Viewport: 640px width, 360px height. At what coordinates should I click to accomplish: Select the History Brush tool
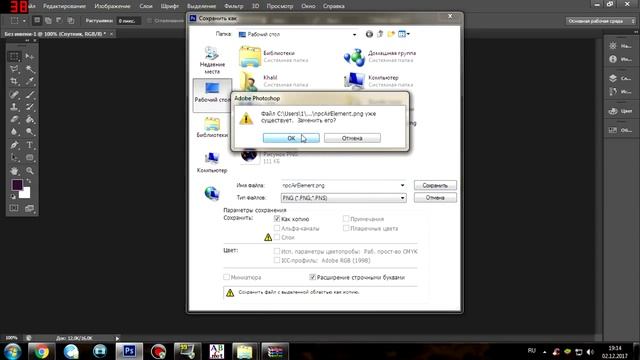point(30,107)
